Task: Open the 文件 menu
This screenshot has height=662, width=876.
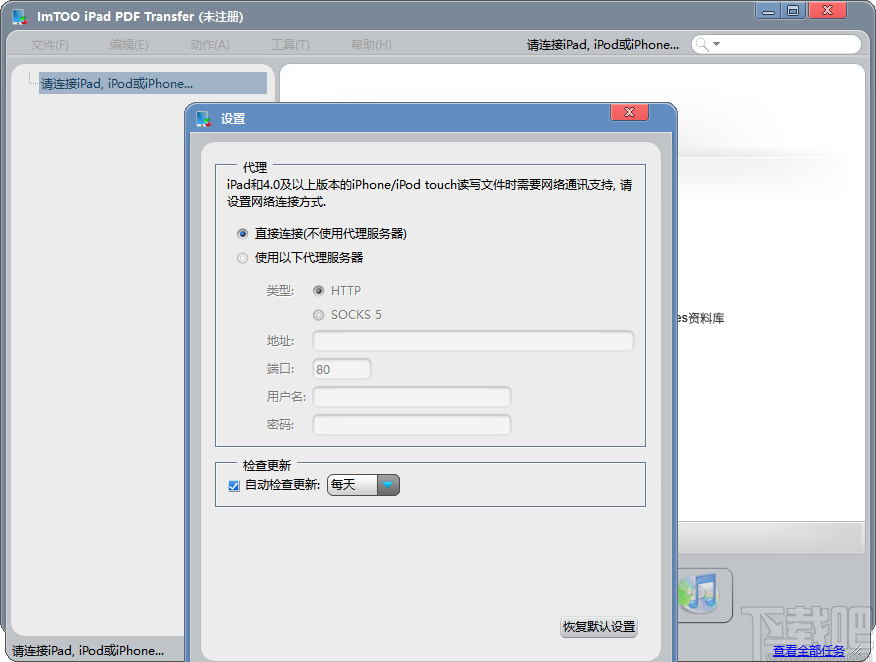Action: [50, 44]
